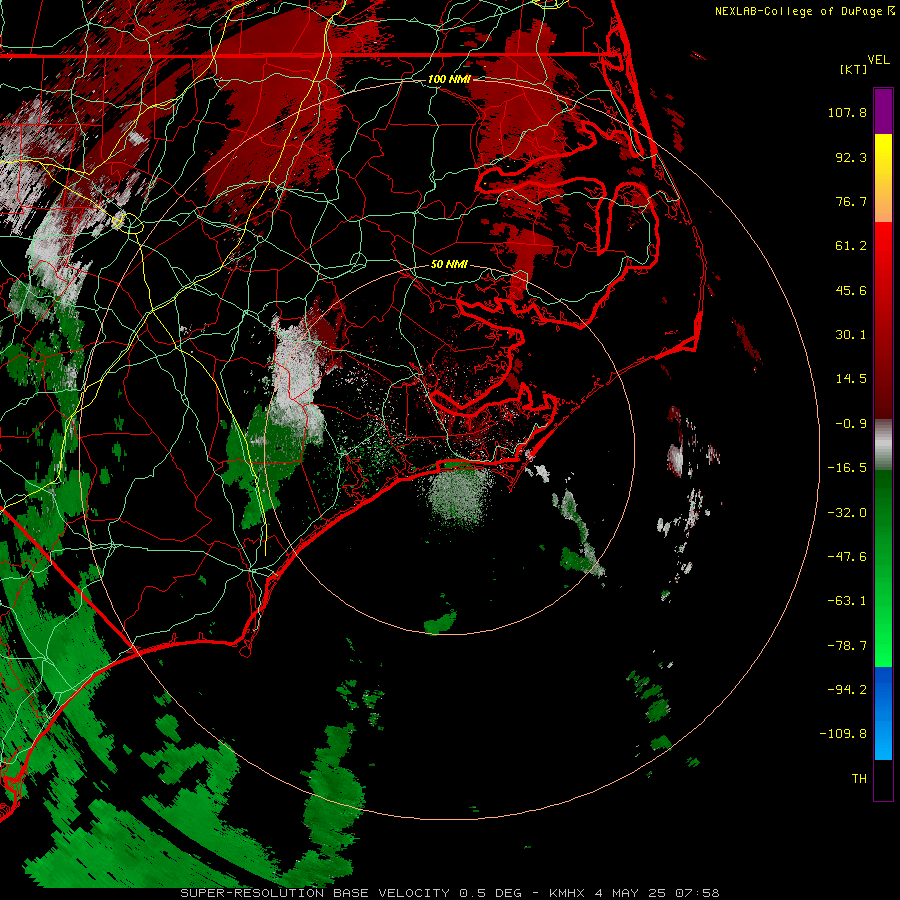Viewport: 900px width, 900px height.
Task: Click the -47.6 value on velocity scale
Action: tap(847, 557)
